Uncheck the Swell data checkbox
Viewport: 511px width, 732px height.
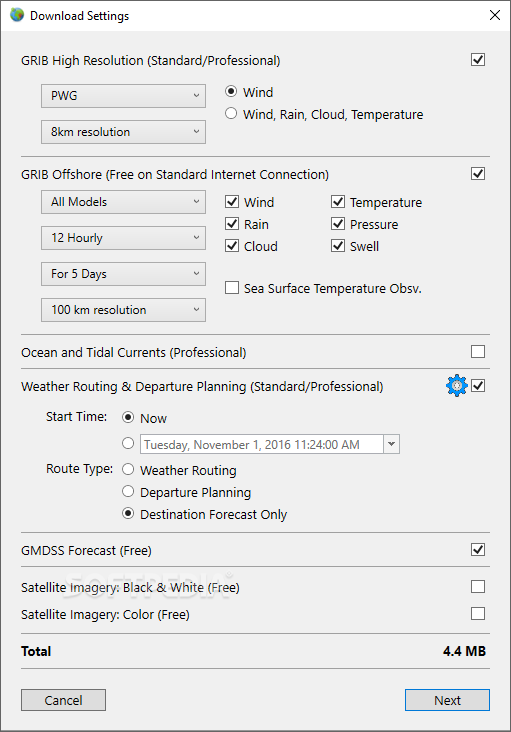coord(338,246)
